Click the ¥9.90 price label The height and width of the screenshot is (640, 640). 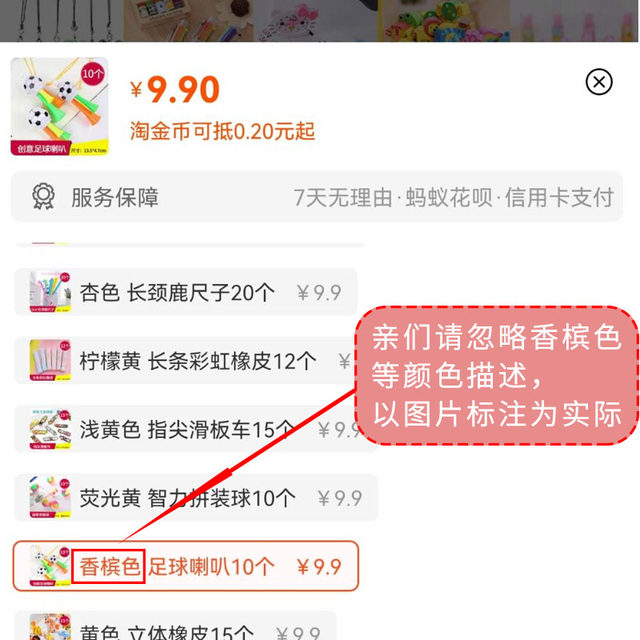tap(175, 89)
